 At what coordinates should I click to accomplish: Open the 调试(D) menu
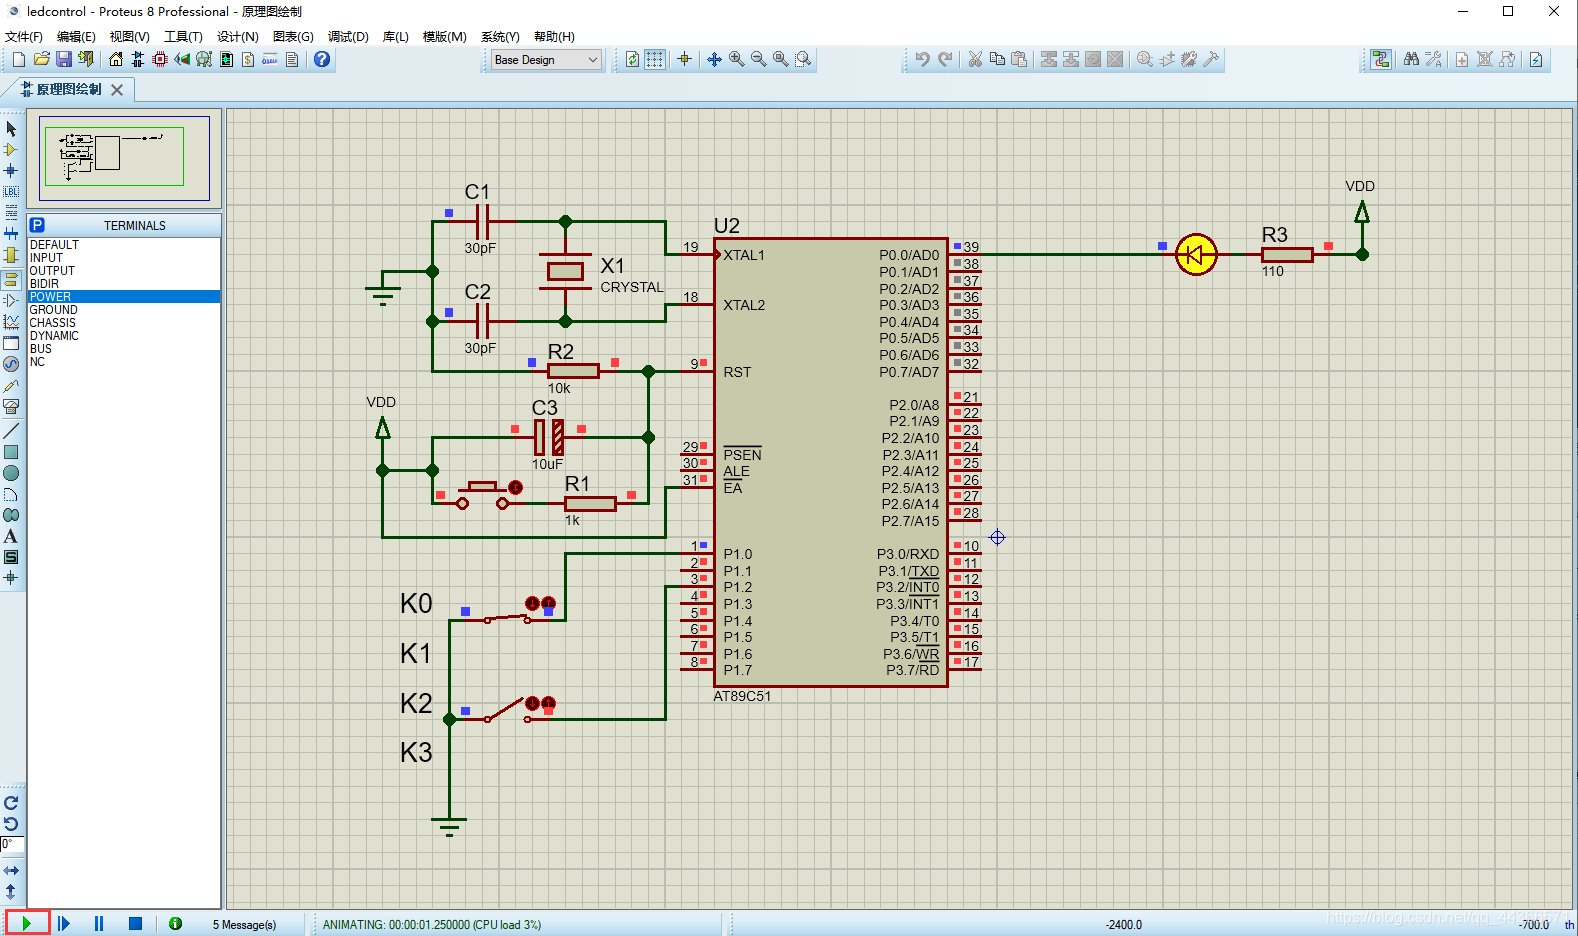click(x=348, y=36)
